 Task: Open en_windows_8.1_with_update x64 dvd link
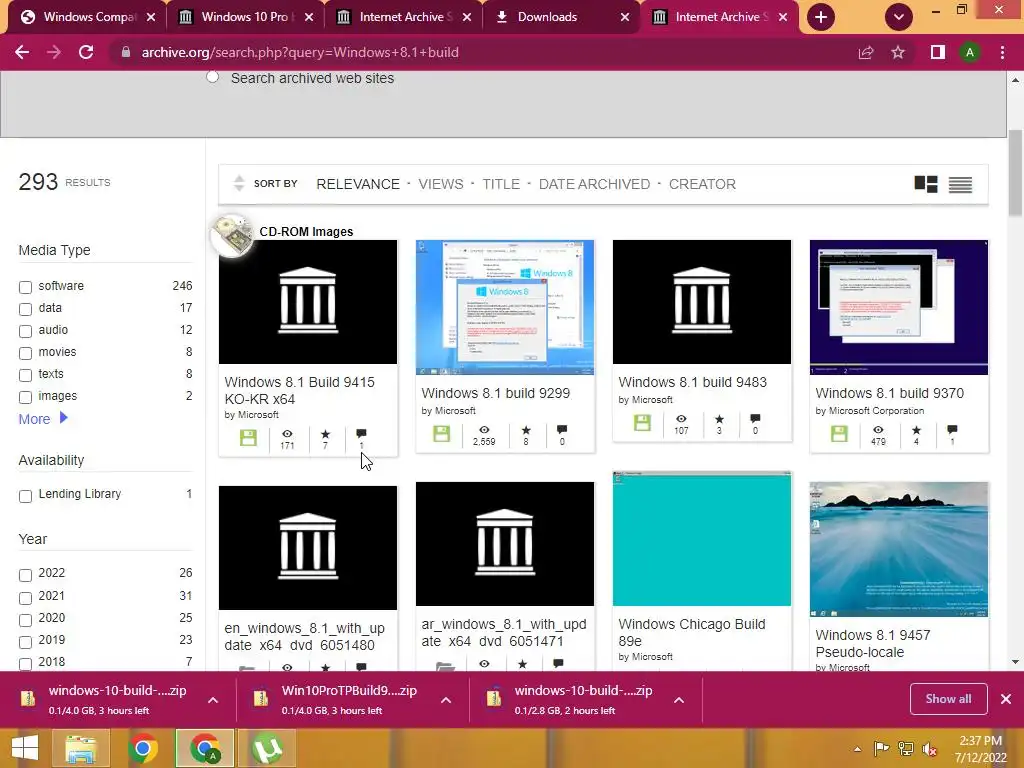(x=304, y=637)
